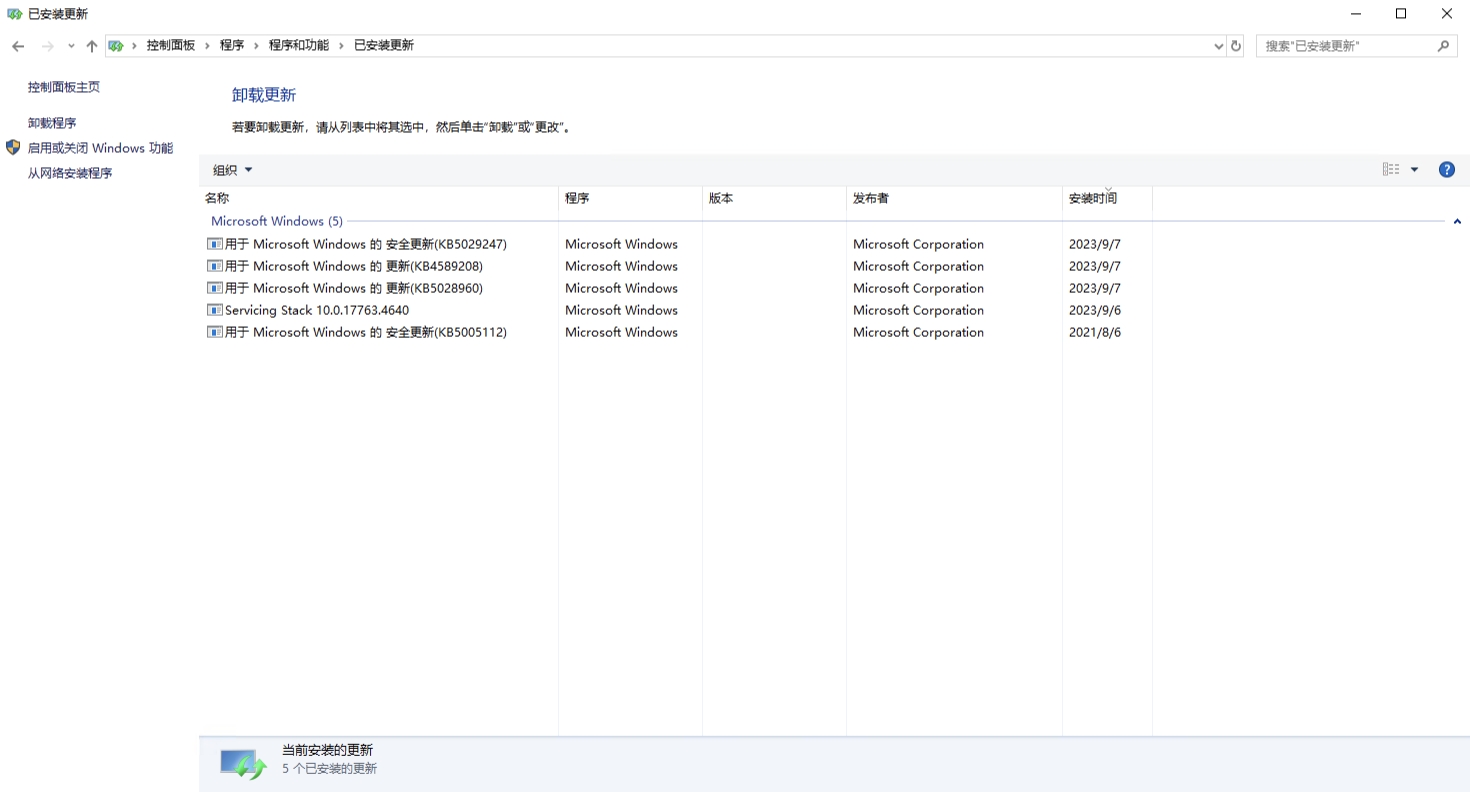Click shield icon beside Windows features link
1470x792 pixels.
pos(13,147)
